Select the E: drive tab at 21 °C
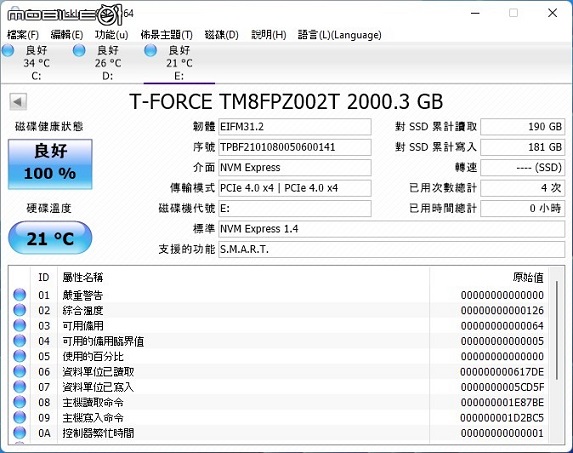Viewport: 573px width, 453px height. (x=179, y=63)
